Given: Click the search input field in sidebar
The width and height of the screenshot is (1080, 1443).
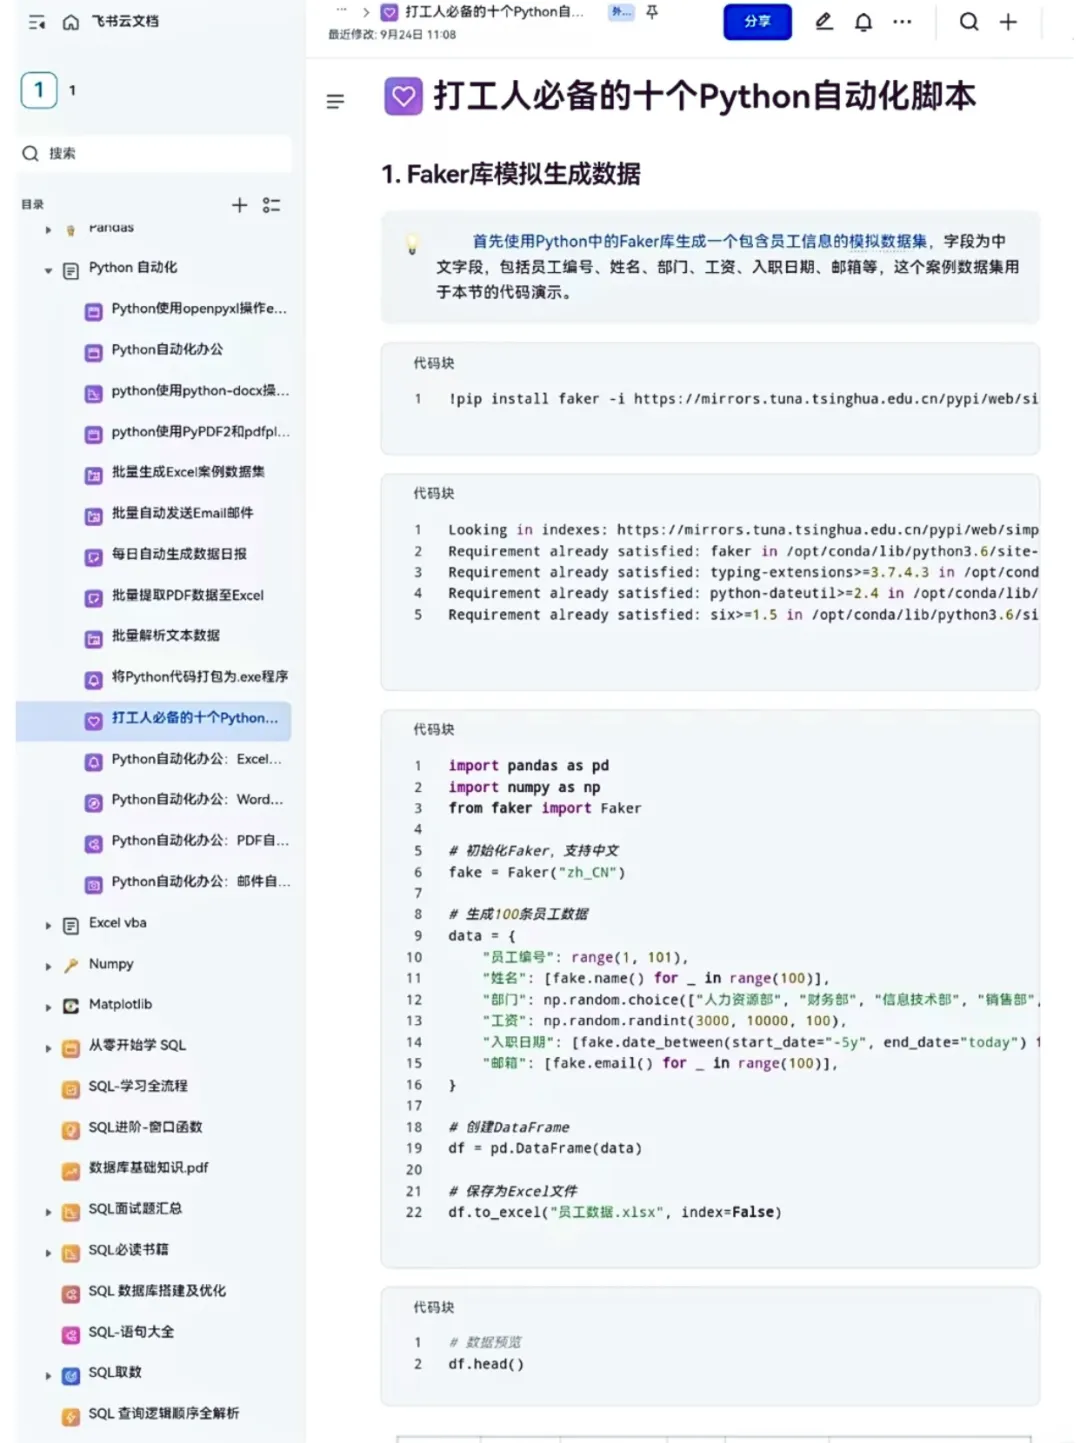Looking at the screenshot, I should [155, 153].
